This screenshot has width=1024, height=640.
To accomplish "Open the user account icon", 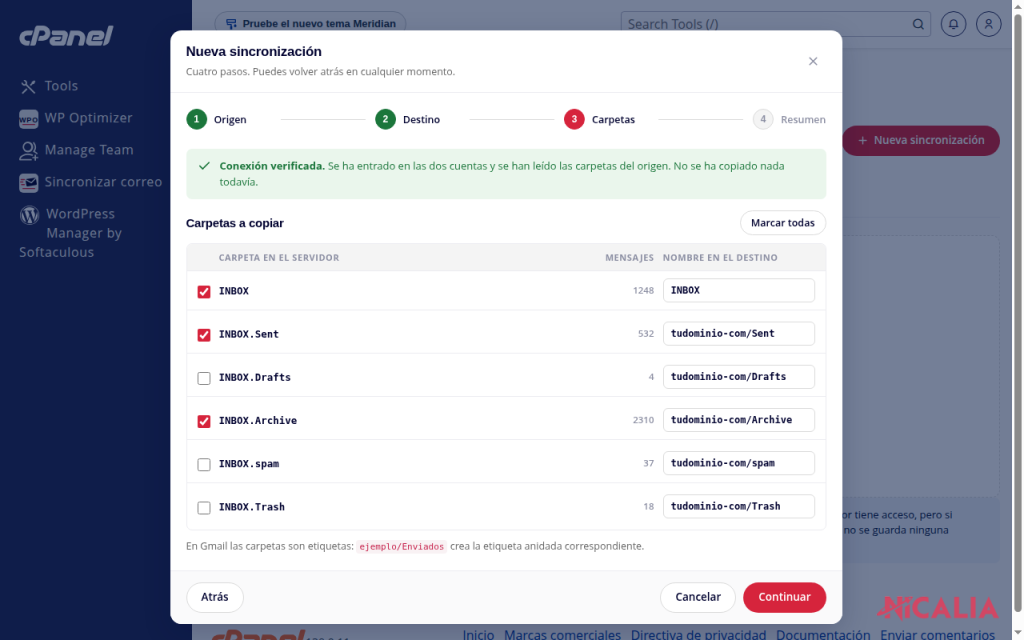I will pos(989,24).
